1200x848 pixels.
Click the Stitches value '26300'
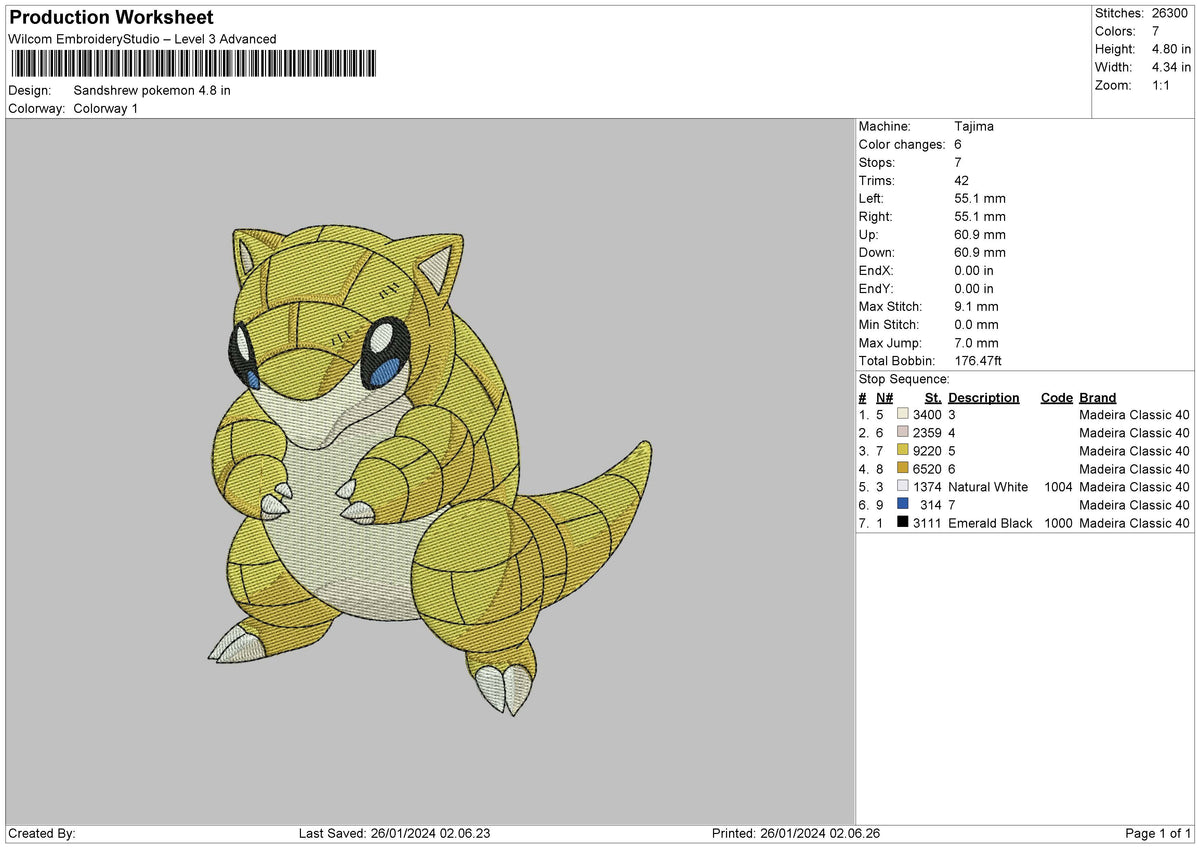(1170, 13)
